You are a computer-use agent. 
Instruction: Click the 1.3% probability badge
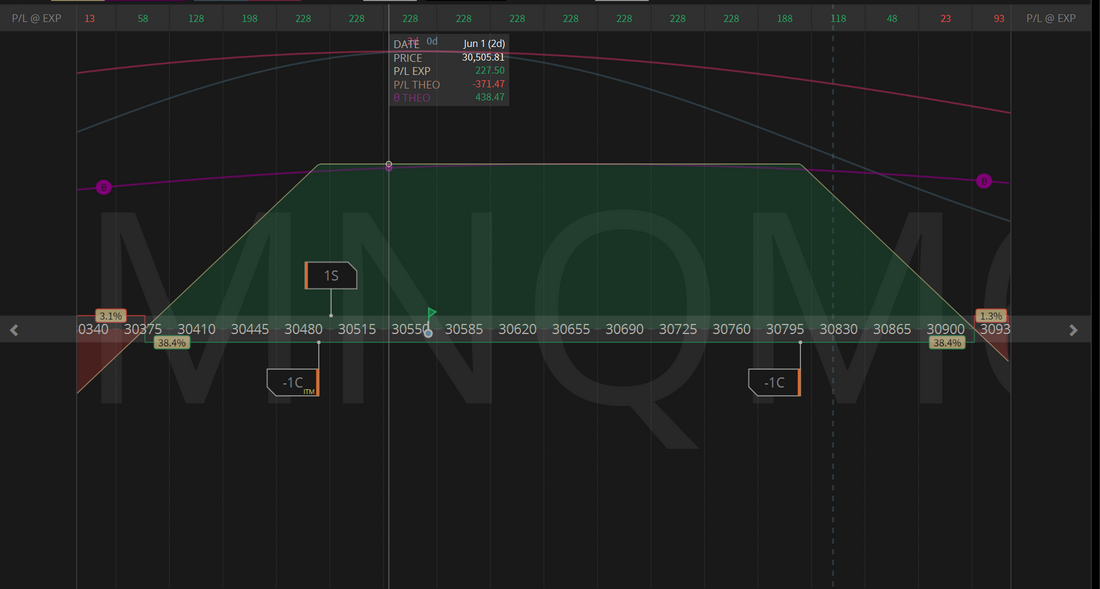tap(991, 316)
